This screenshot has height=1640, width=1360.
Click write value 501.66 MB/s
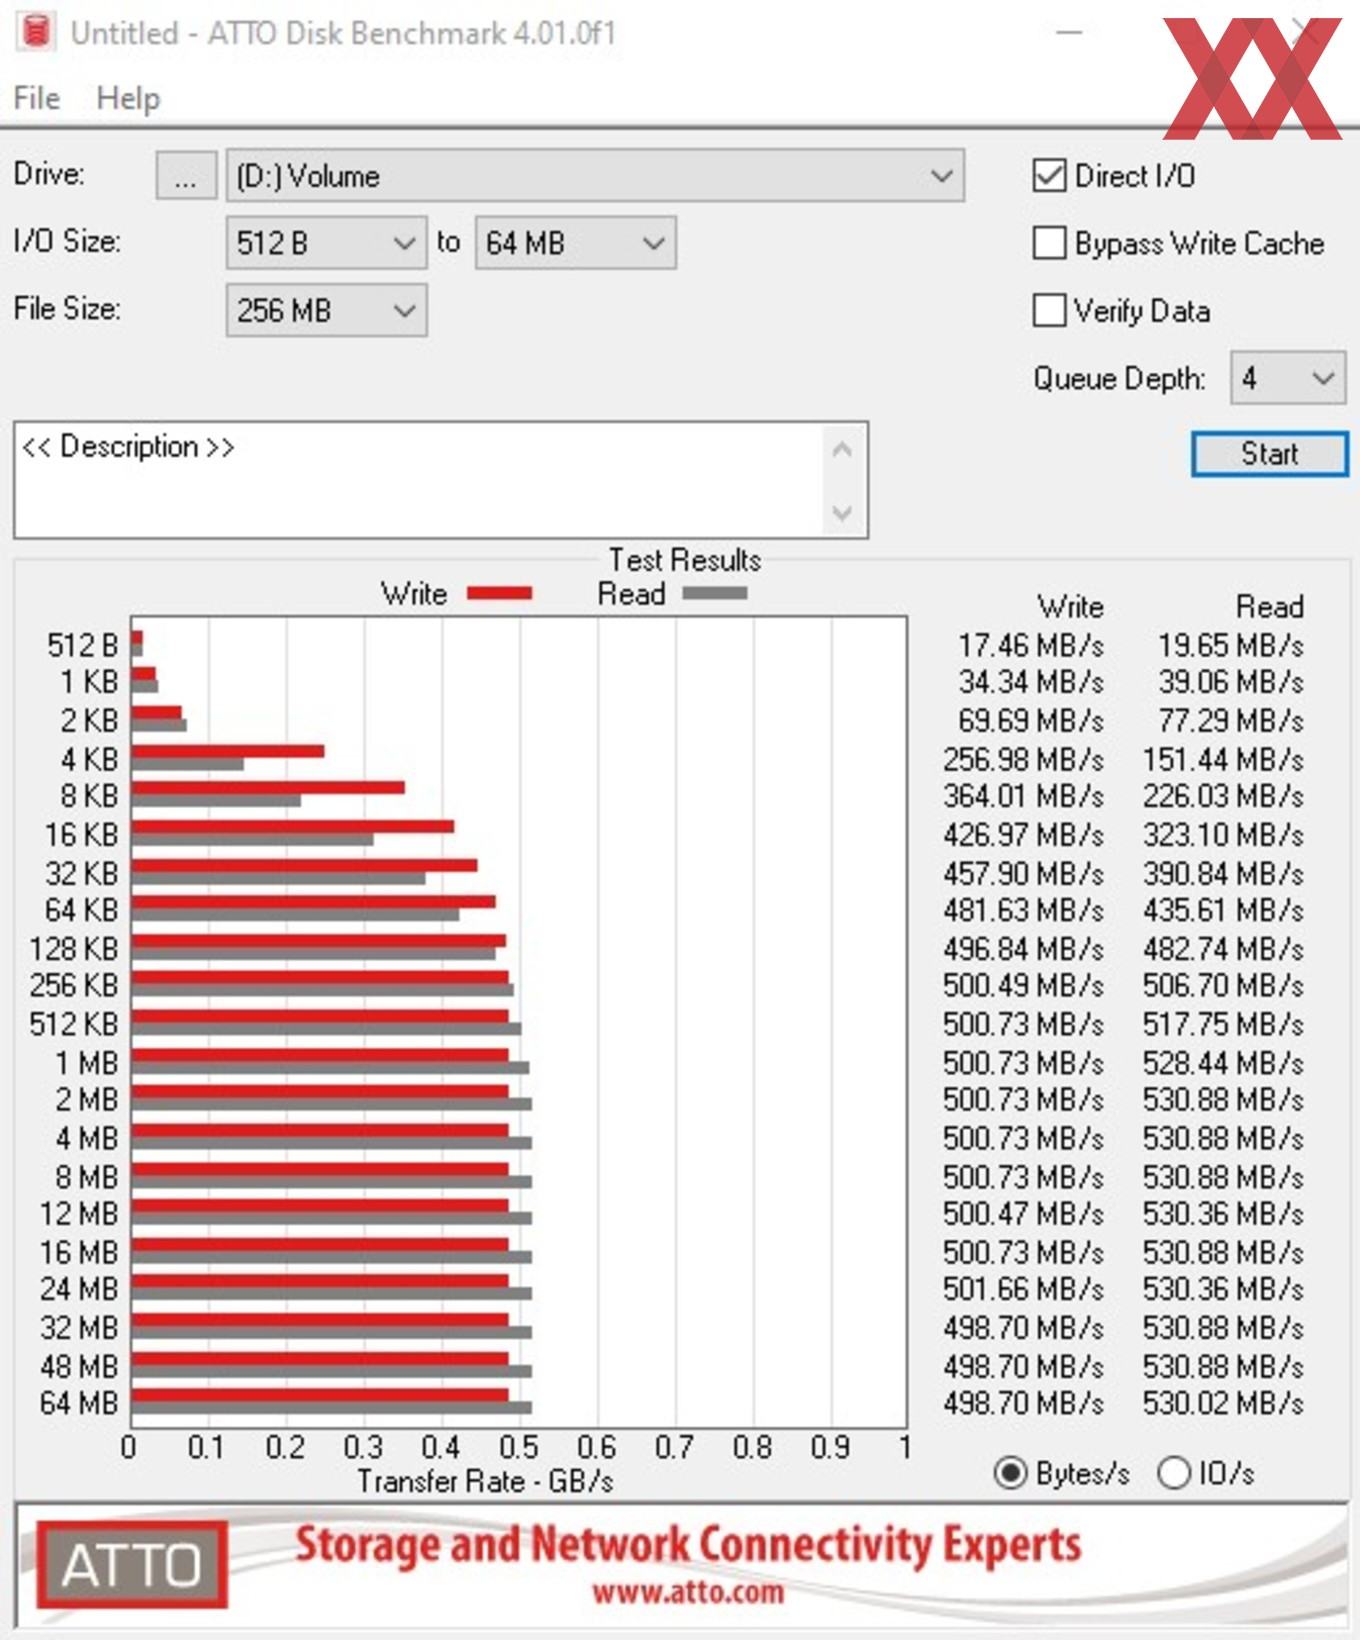(x=1023, y=1289)
